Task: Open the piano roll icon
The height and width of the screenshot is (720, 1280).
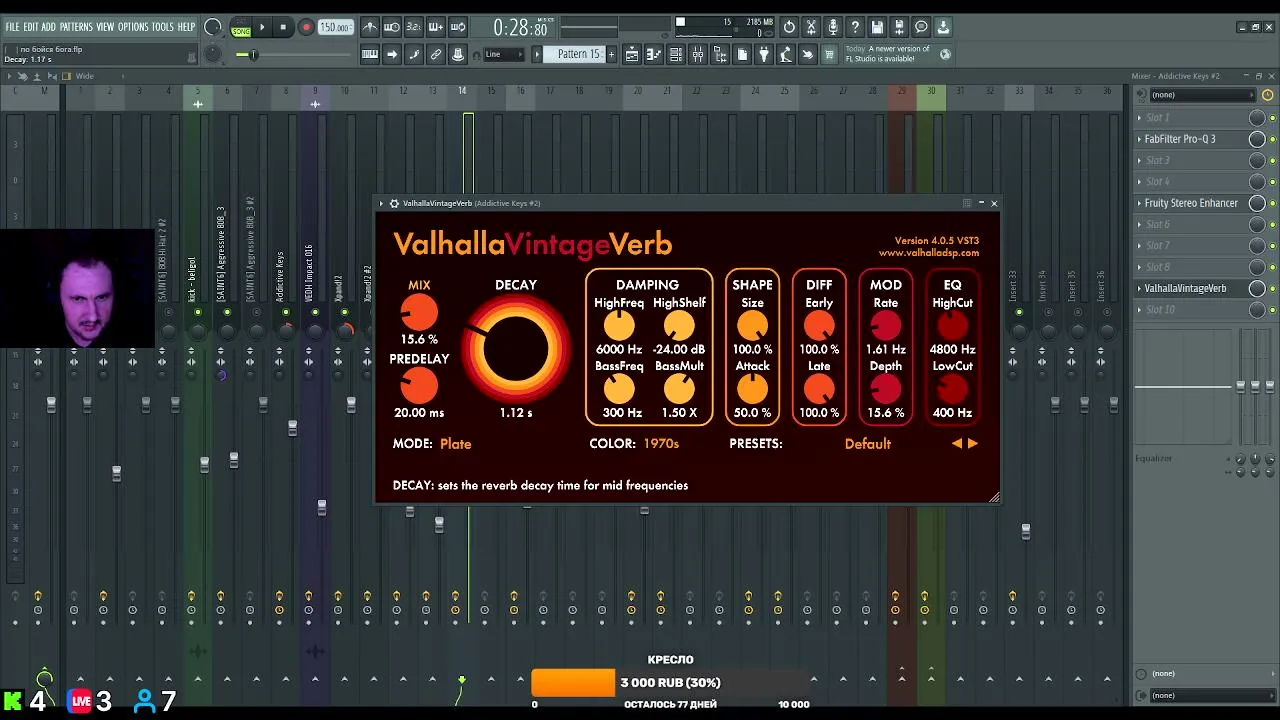Action: (x=654, y=54)
